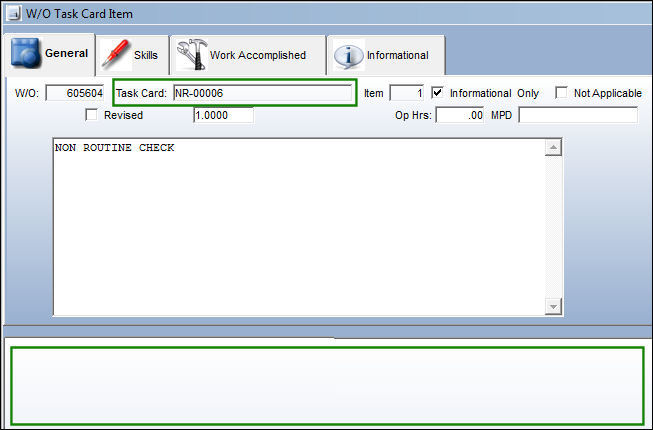This screenshot has width=653, height=430.
Task: Click the revision field showing 1.0000
Action: coord(223,115)
